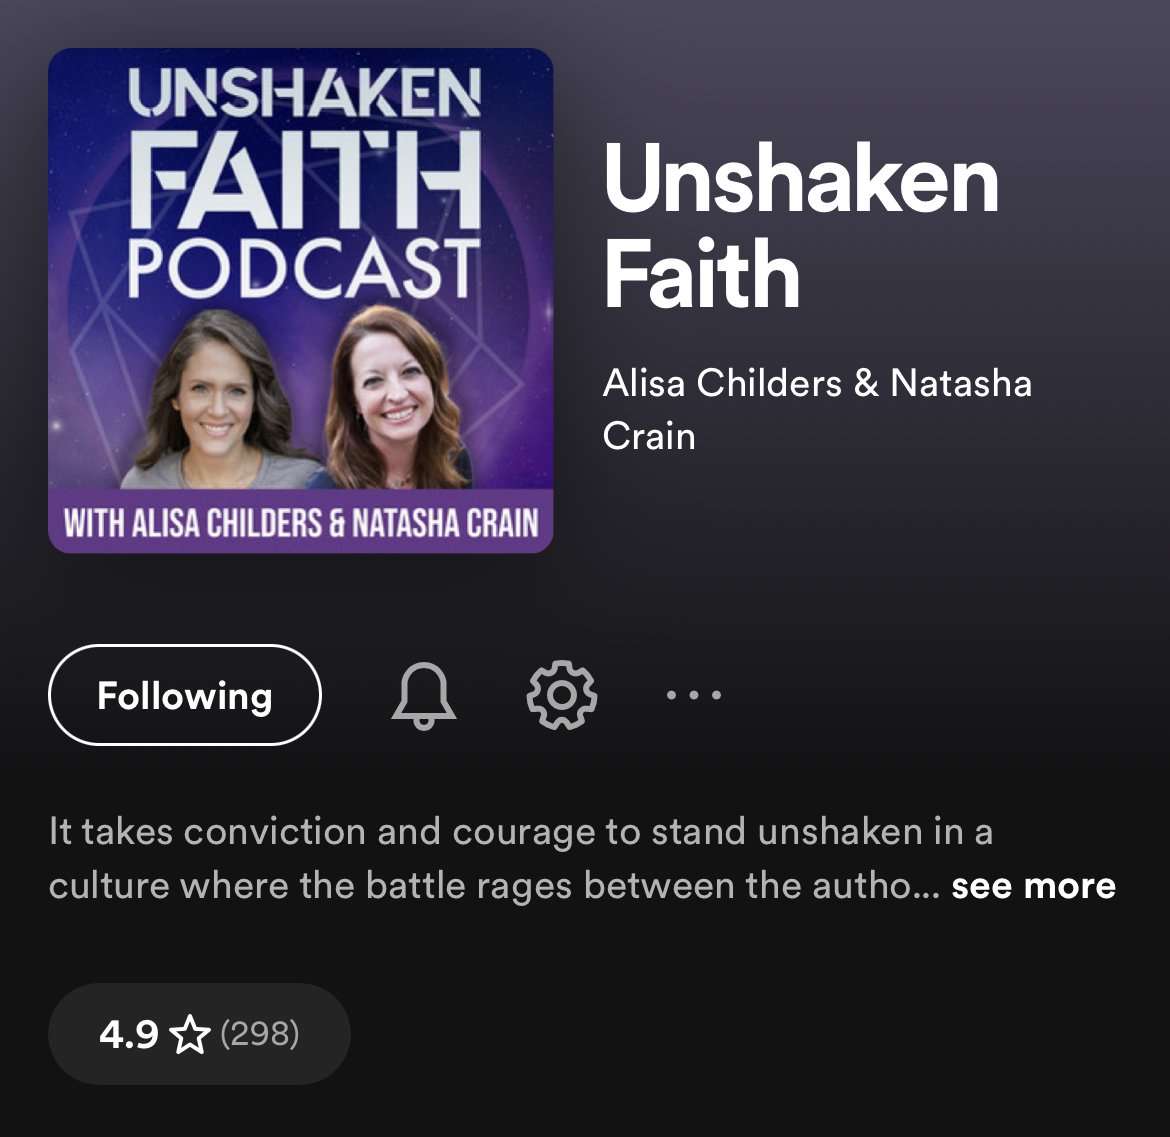Enable notifications with the bell icon
The image size is (1170, 1137).
coord(423,695)
